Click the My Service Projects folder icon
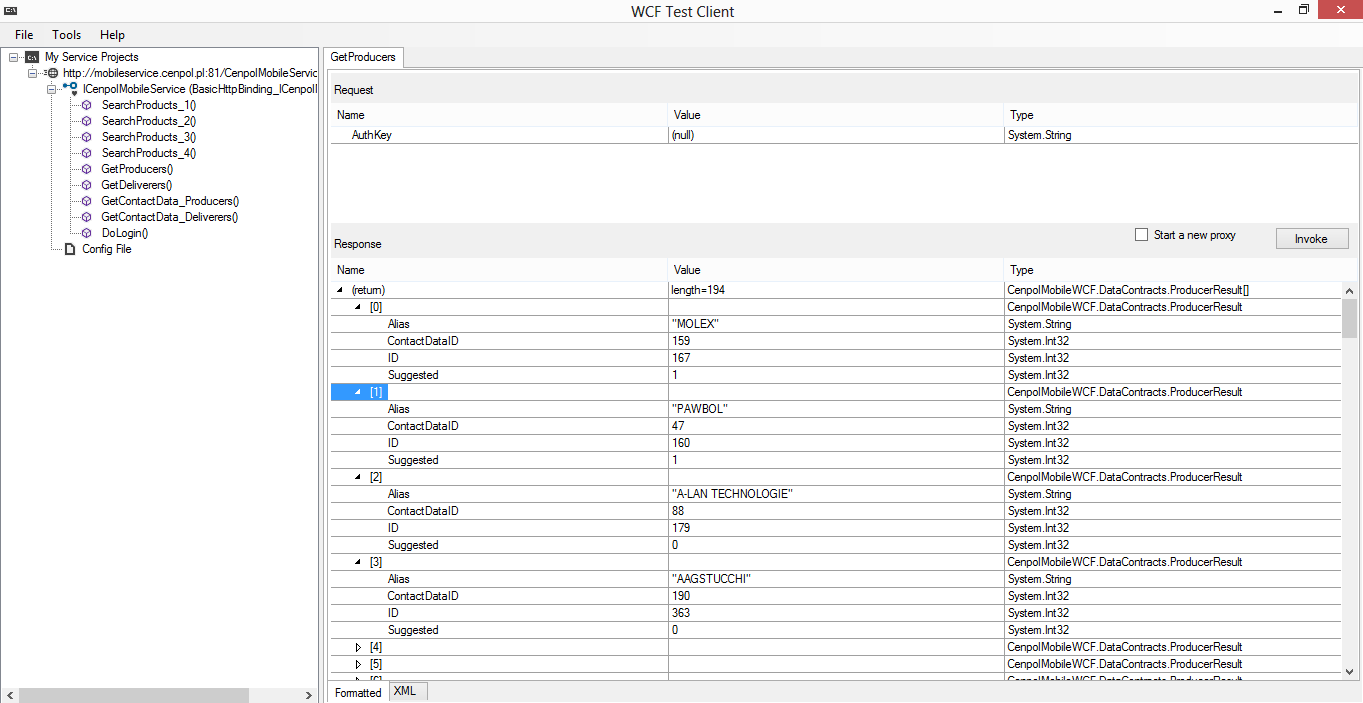The width and height of the screenshot is (1363, 703). [x=32, y=57]
